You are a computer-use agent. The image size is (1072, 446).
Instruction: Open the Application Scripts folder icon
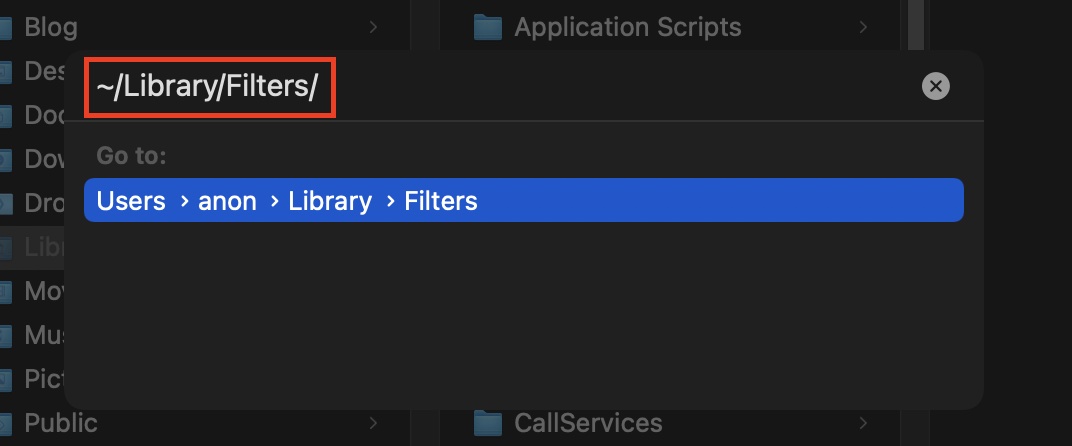(487, 27)
